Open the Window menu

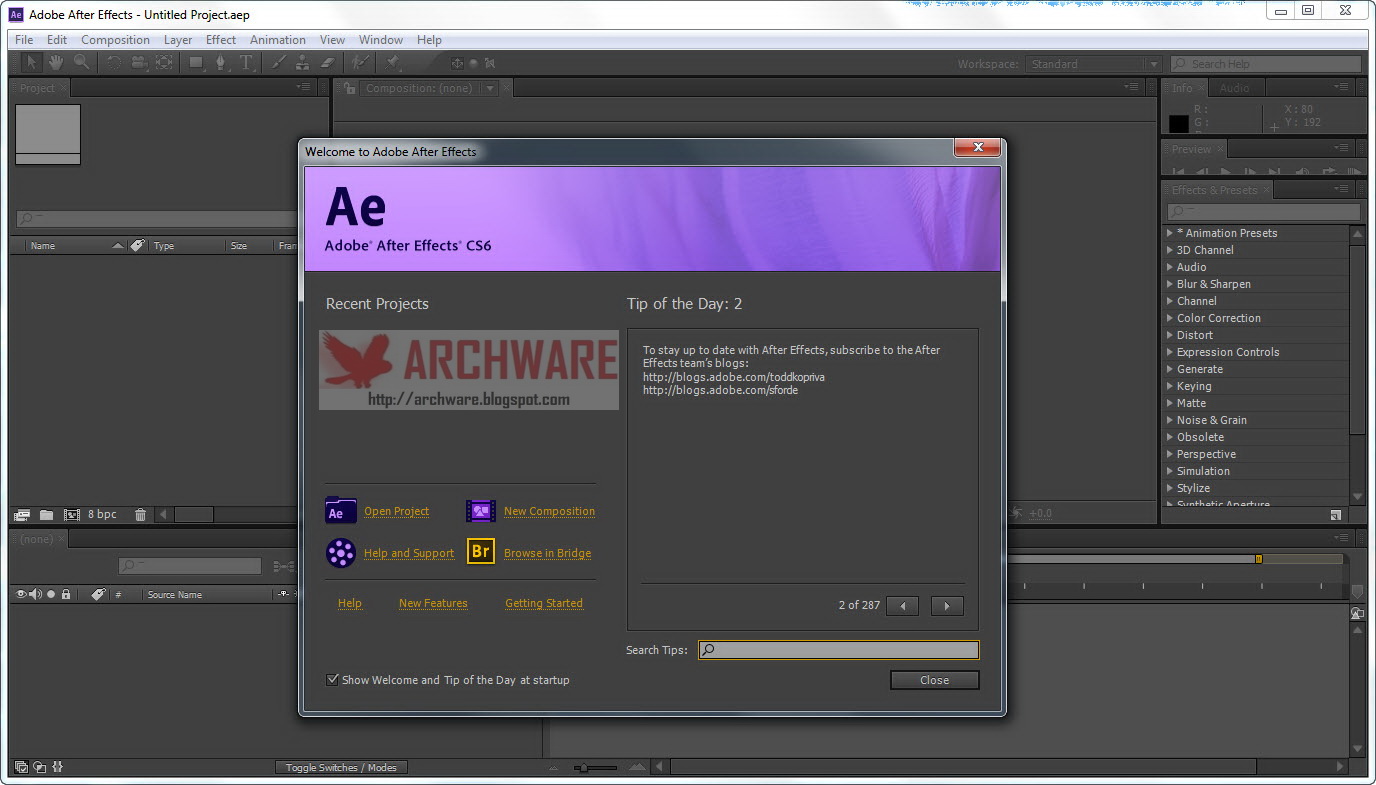pos(381,40)
